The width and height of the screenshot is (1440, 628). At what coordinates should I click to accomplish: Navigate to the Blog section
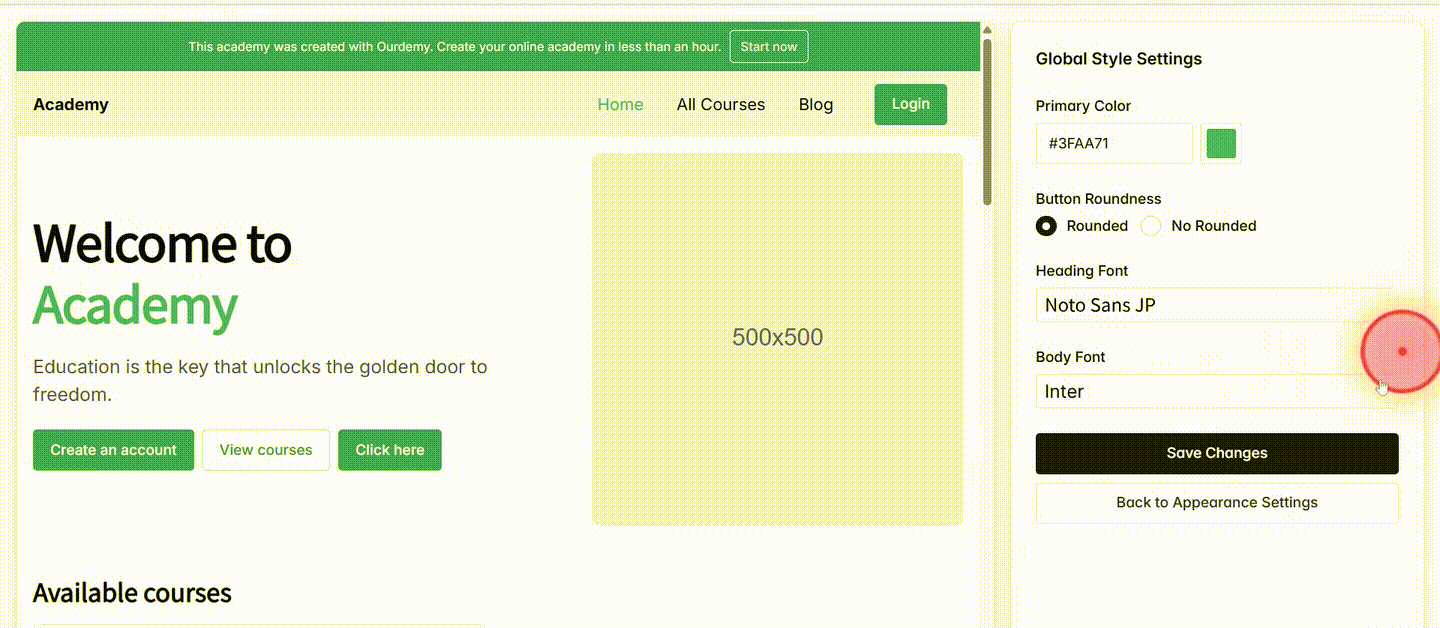(815, 104)
